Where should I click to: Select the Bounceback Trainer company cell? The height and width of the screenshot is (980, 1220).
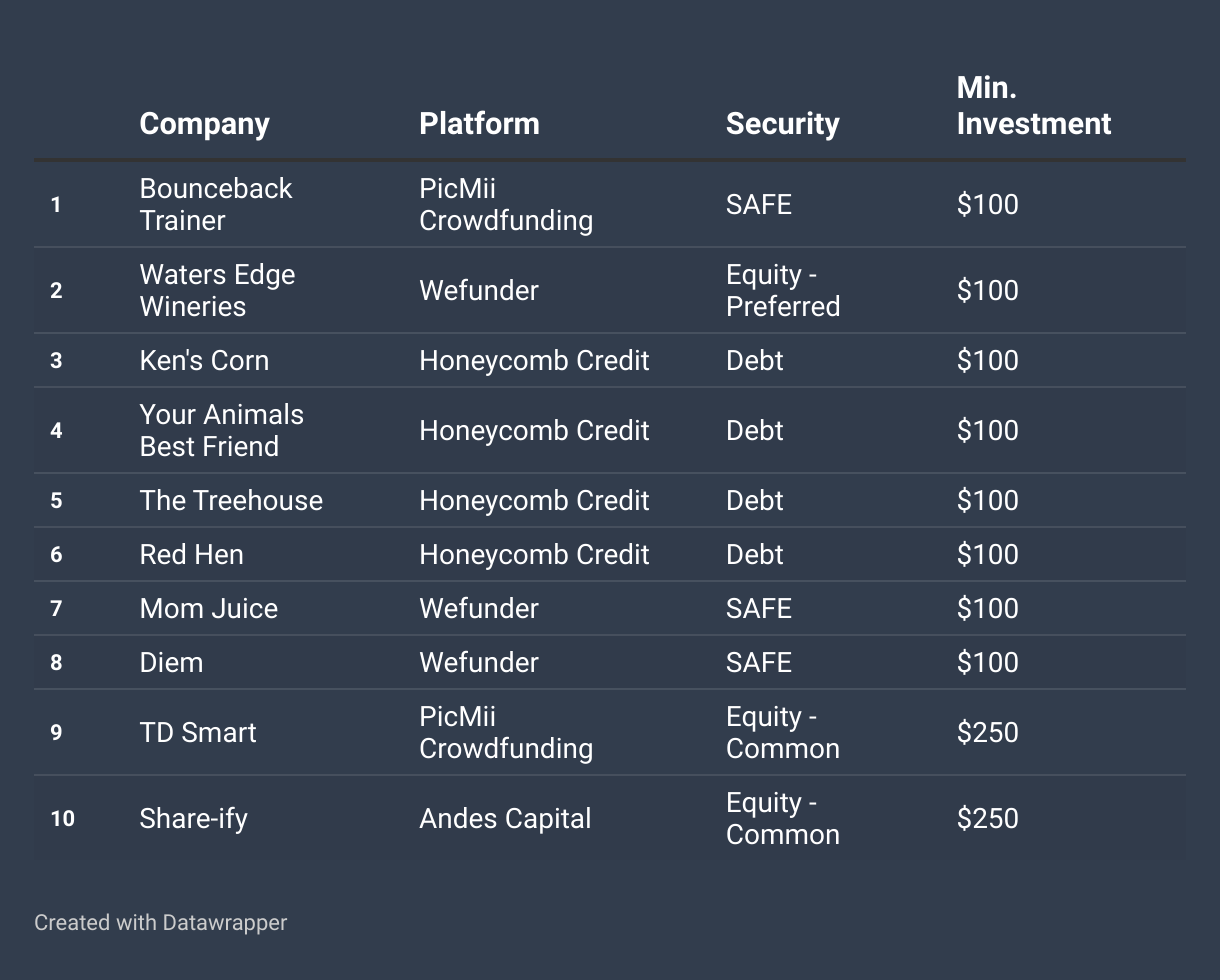coord(216,204)
